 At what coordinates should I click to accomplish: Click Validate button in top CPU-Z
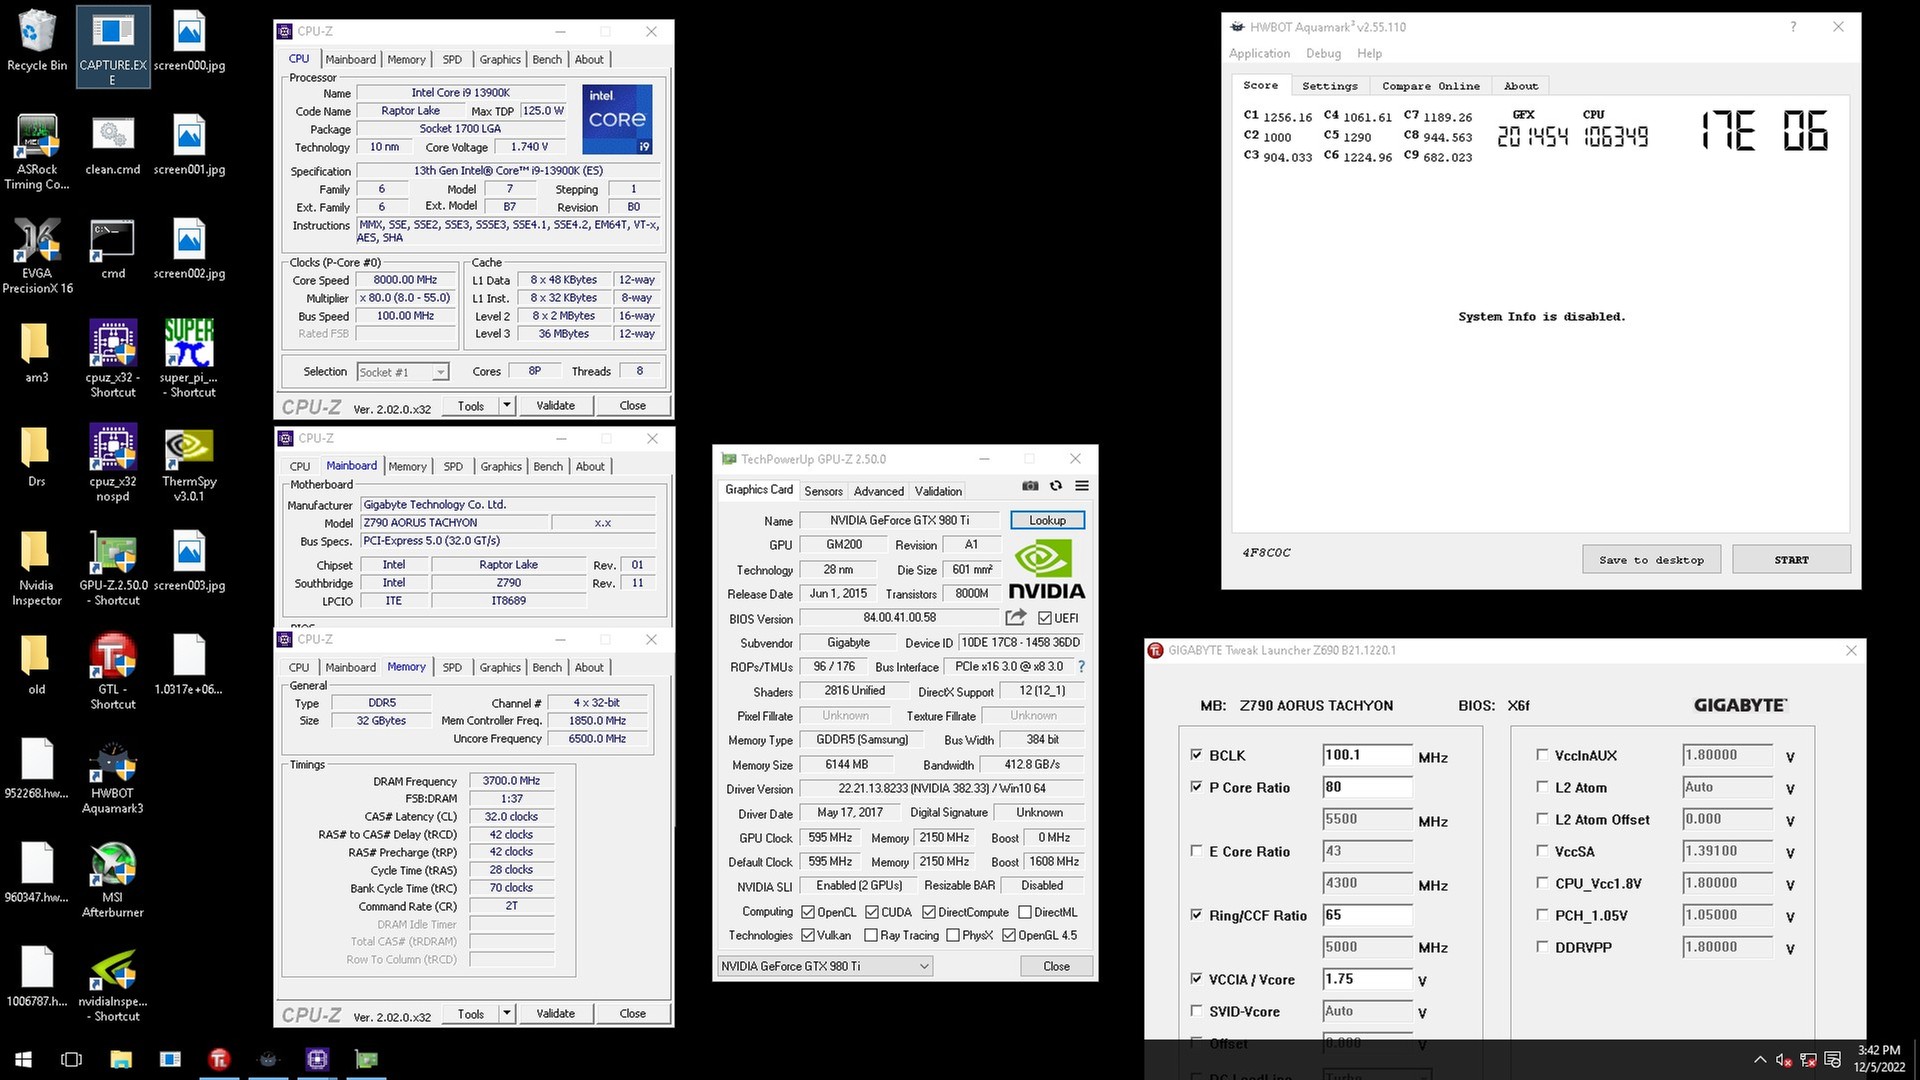pos(555,406)
